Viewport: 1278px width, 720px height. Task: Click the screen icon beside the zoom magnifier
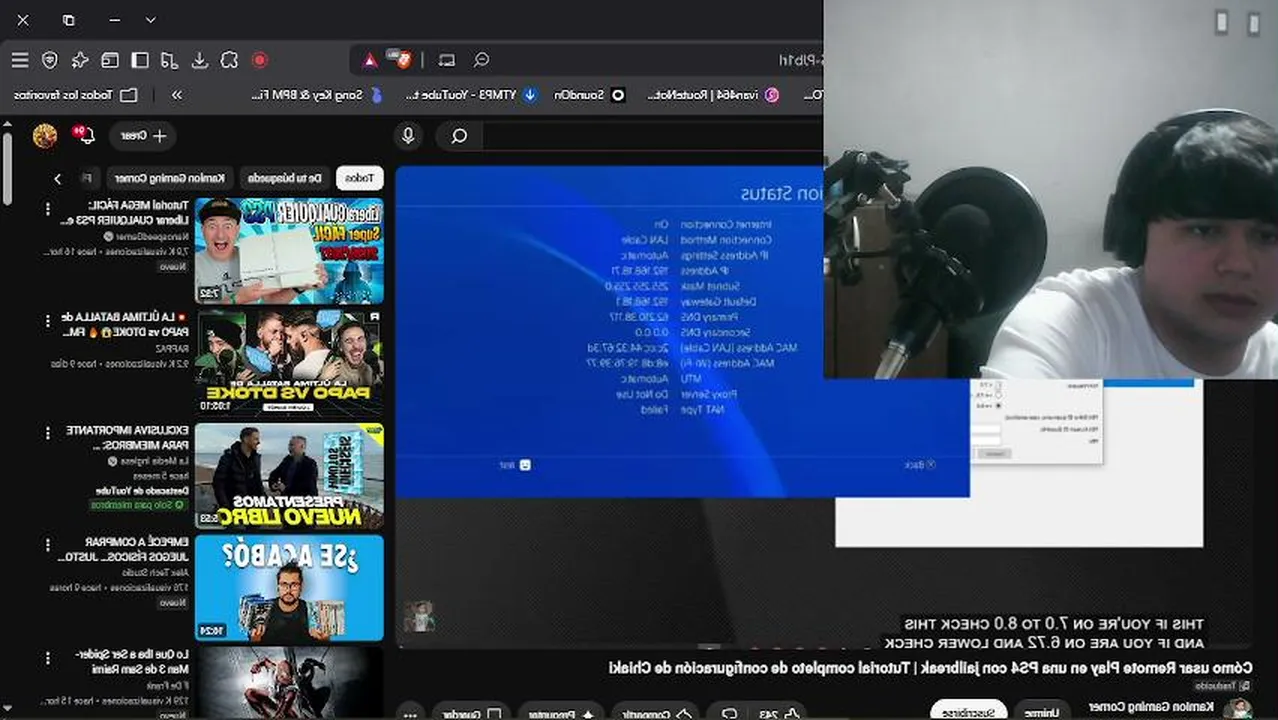point(447,60)
